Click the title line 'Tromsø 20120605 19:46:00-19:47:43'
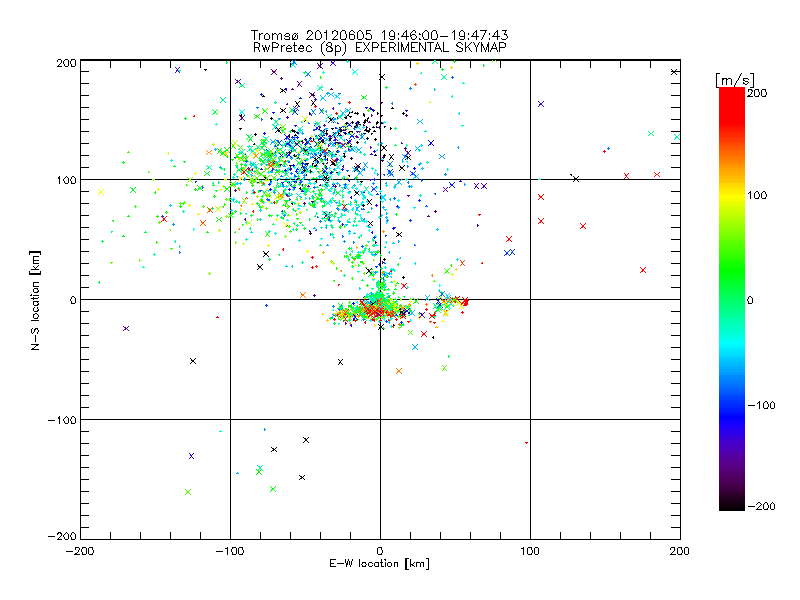The height and width of the screenshot is (600, 800). coord(379,35)
